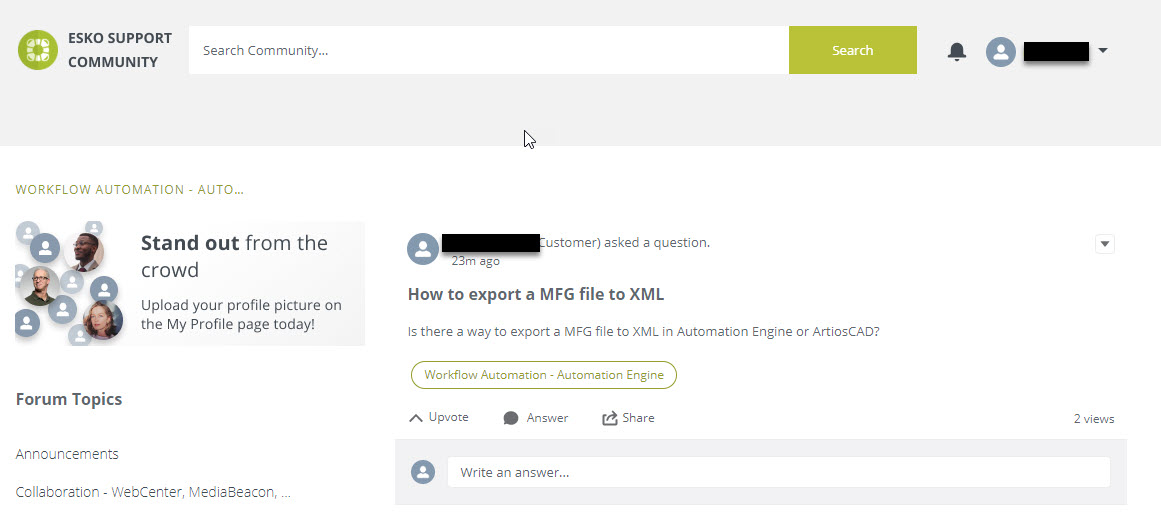
Task: Open the Announcements forum topic
Action: click(67, 454)
